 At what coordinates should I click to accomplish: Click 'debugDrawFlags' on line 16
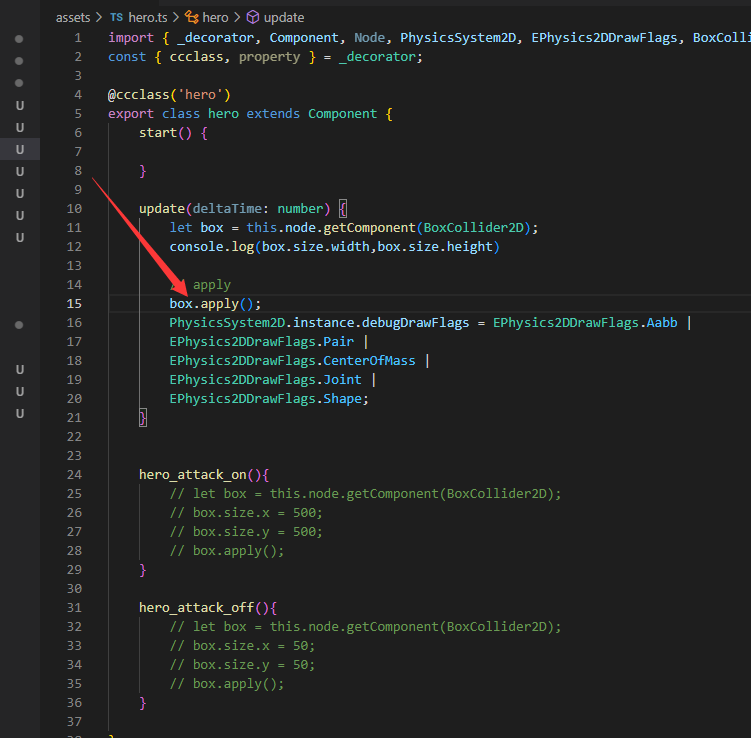pyautogui.click(x=415, y=323)
